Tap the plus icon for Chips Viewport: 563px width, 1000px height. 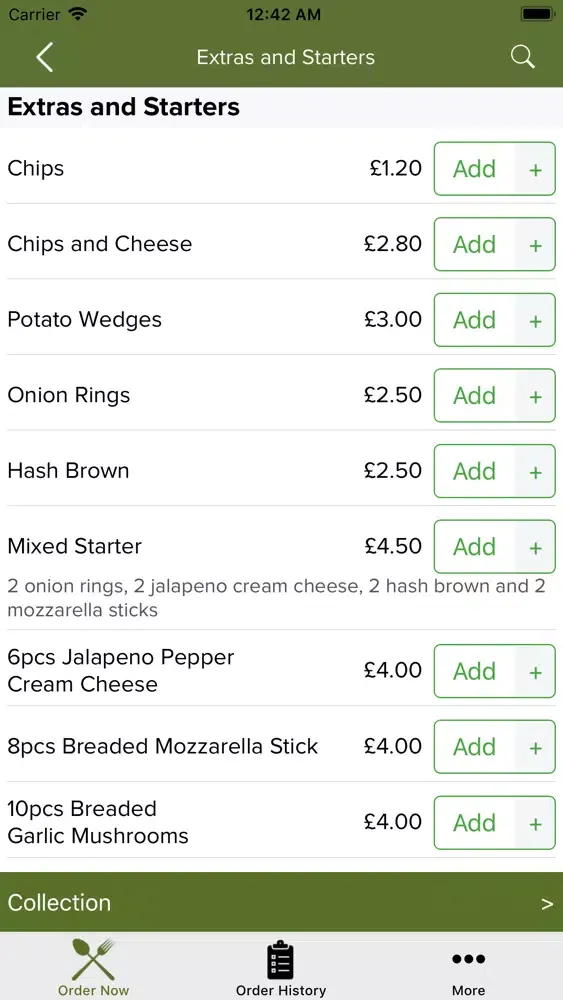coord(536,170)
